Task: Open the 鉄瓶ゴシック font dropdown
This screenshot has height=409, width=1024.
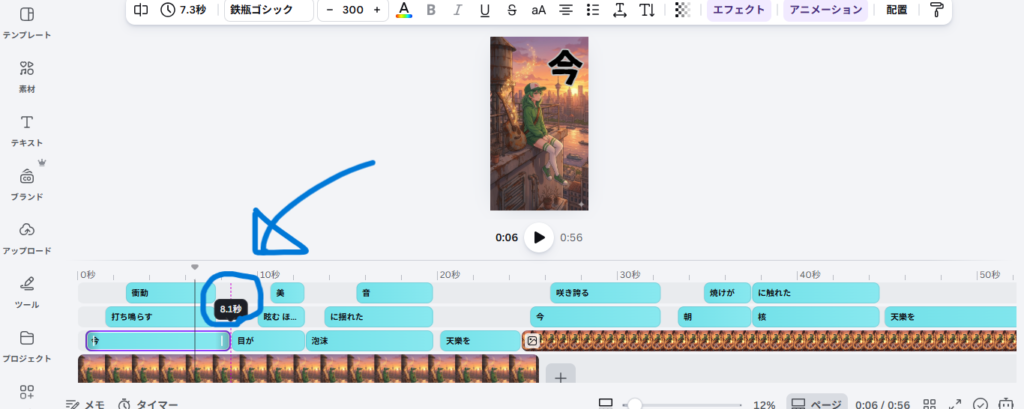Action: click(x=267, y=10)
